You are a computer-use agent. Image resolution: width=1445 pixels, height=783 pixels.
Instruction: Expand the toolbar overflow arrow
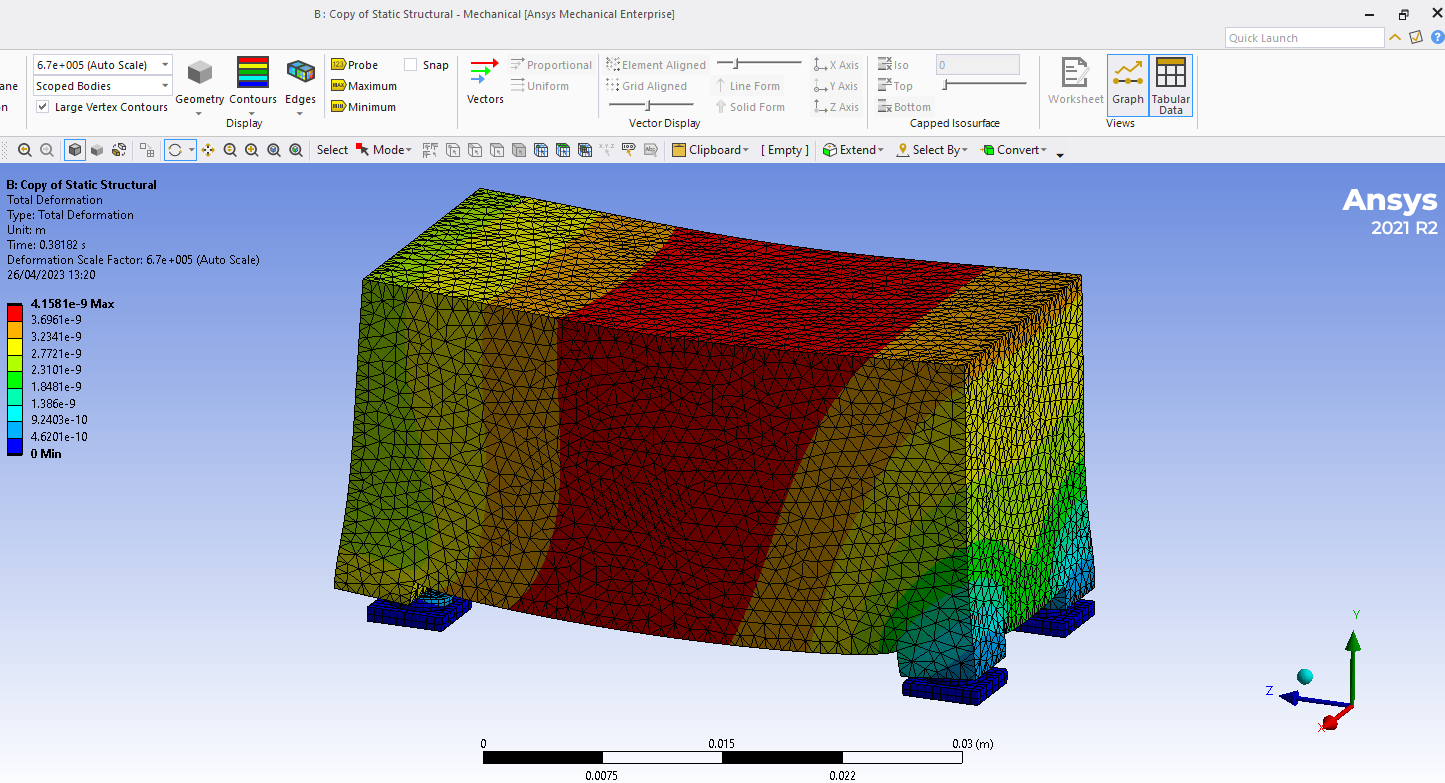coord(1060,154)
